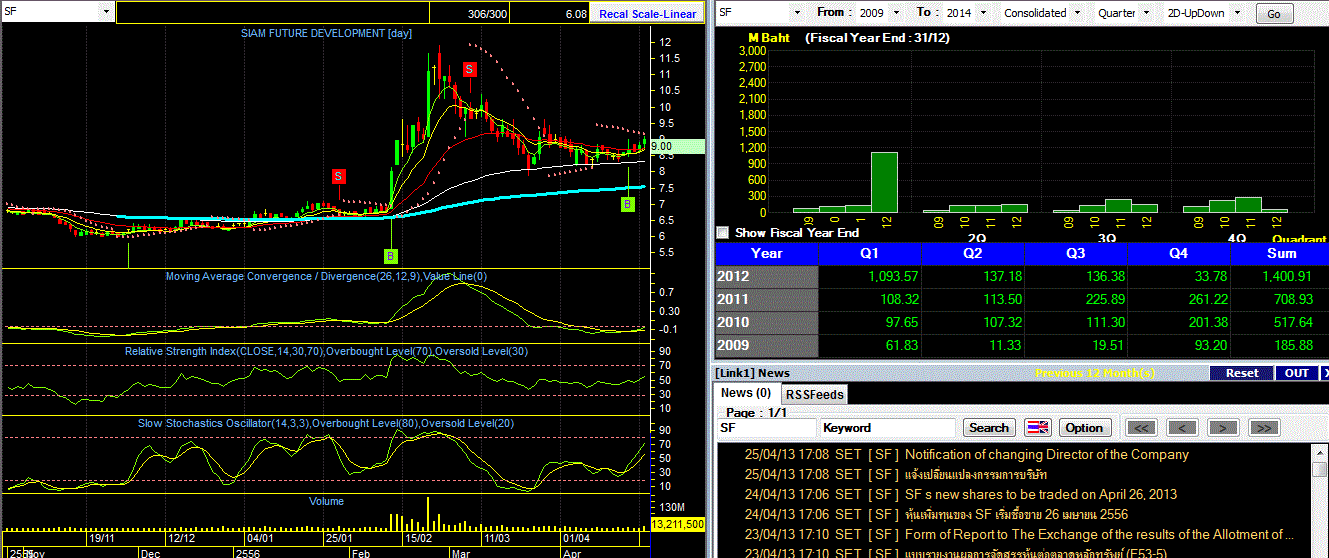1329x558 pixels.
Task: Select the 2010 year row label
Action: point(767,322)
